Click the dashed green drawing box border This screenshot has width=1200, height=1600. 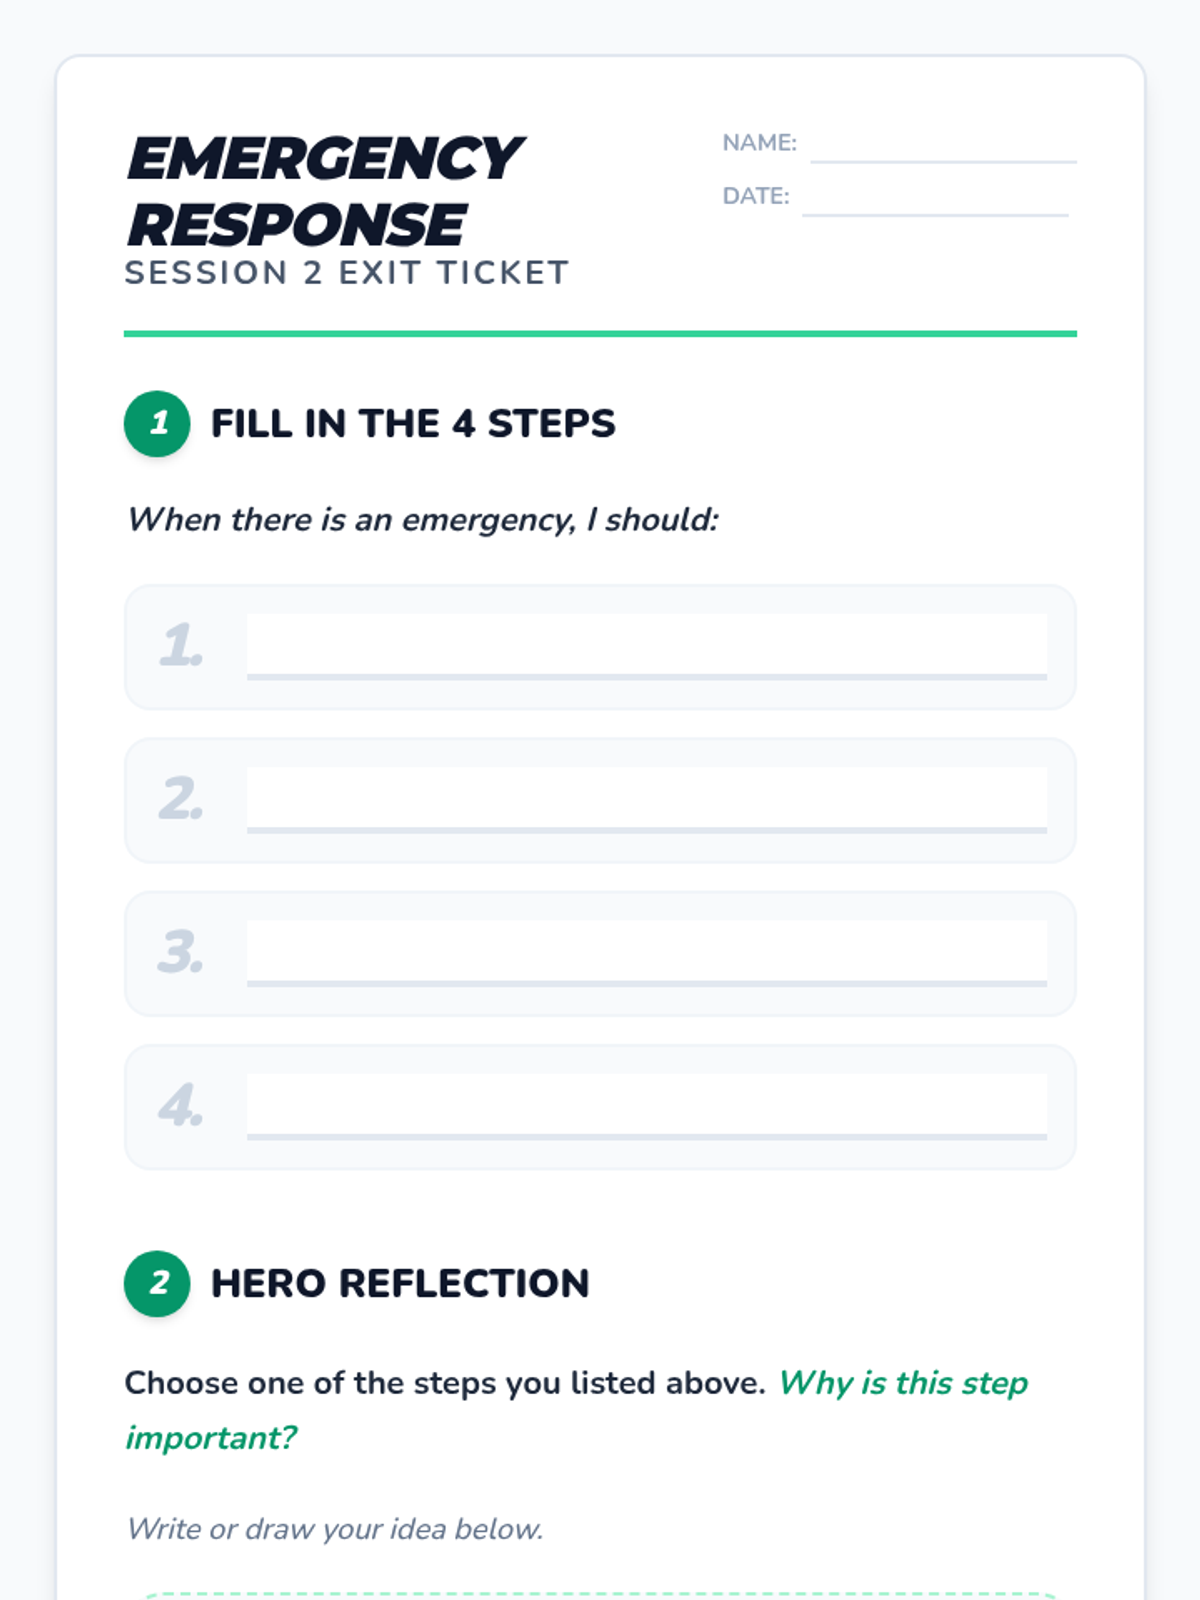600,1594
